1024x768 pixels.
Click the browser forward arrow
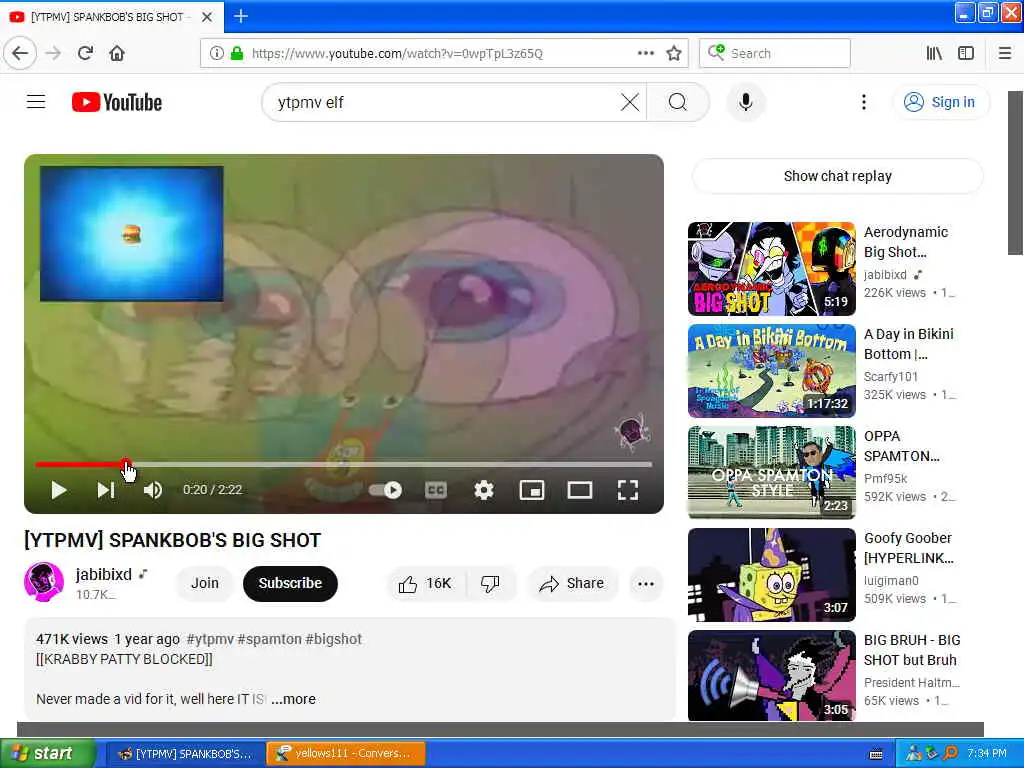pos(54,53)
